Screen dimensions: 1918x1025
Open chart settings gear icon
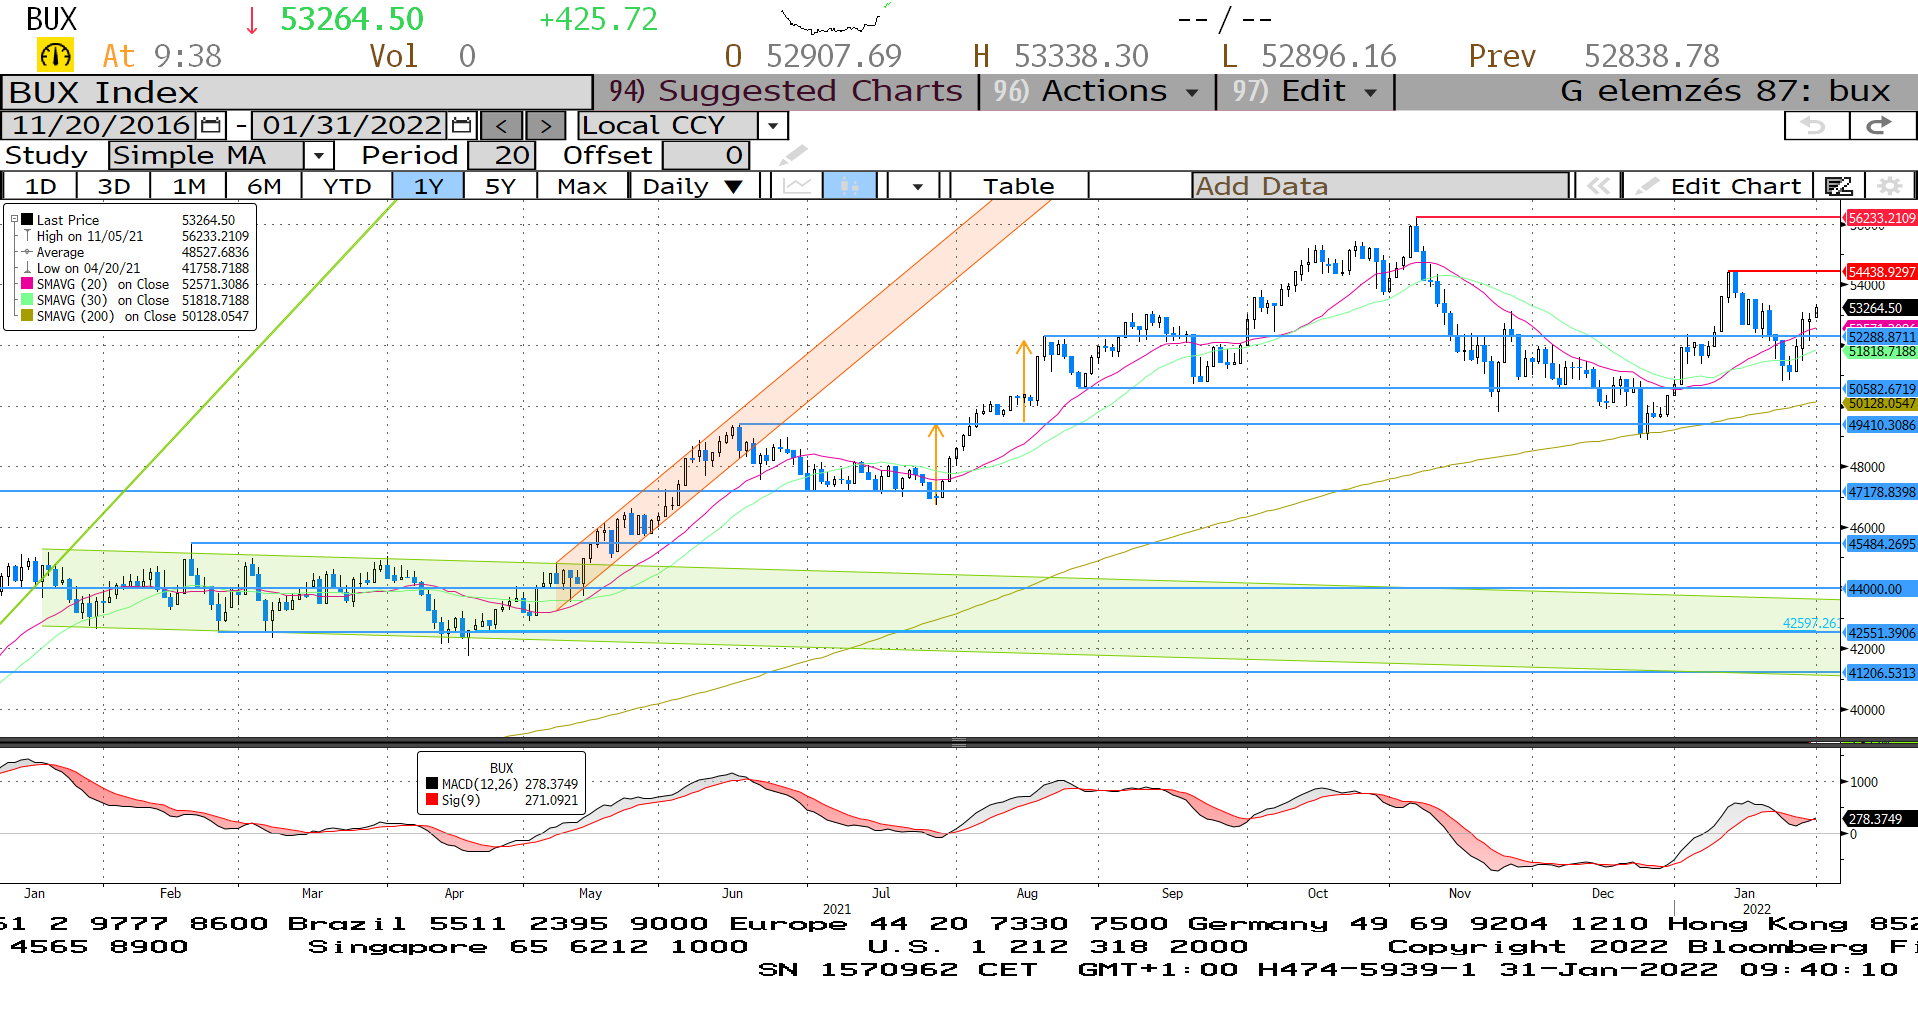coord(1889,186)
